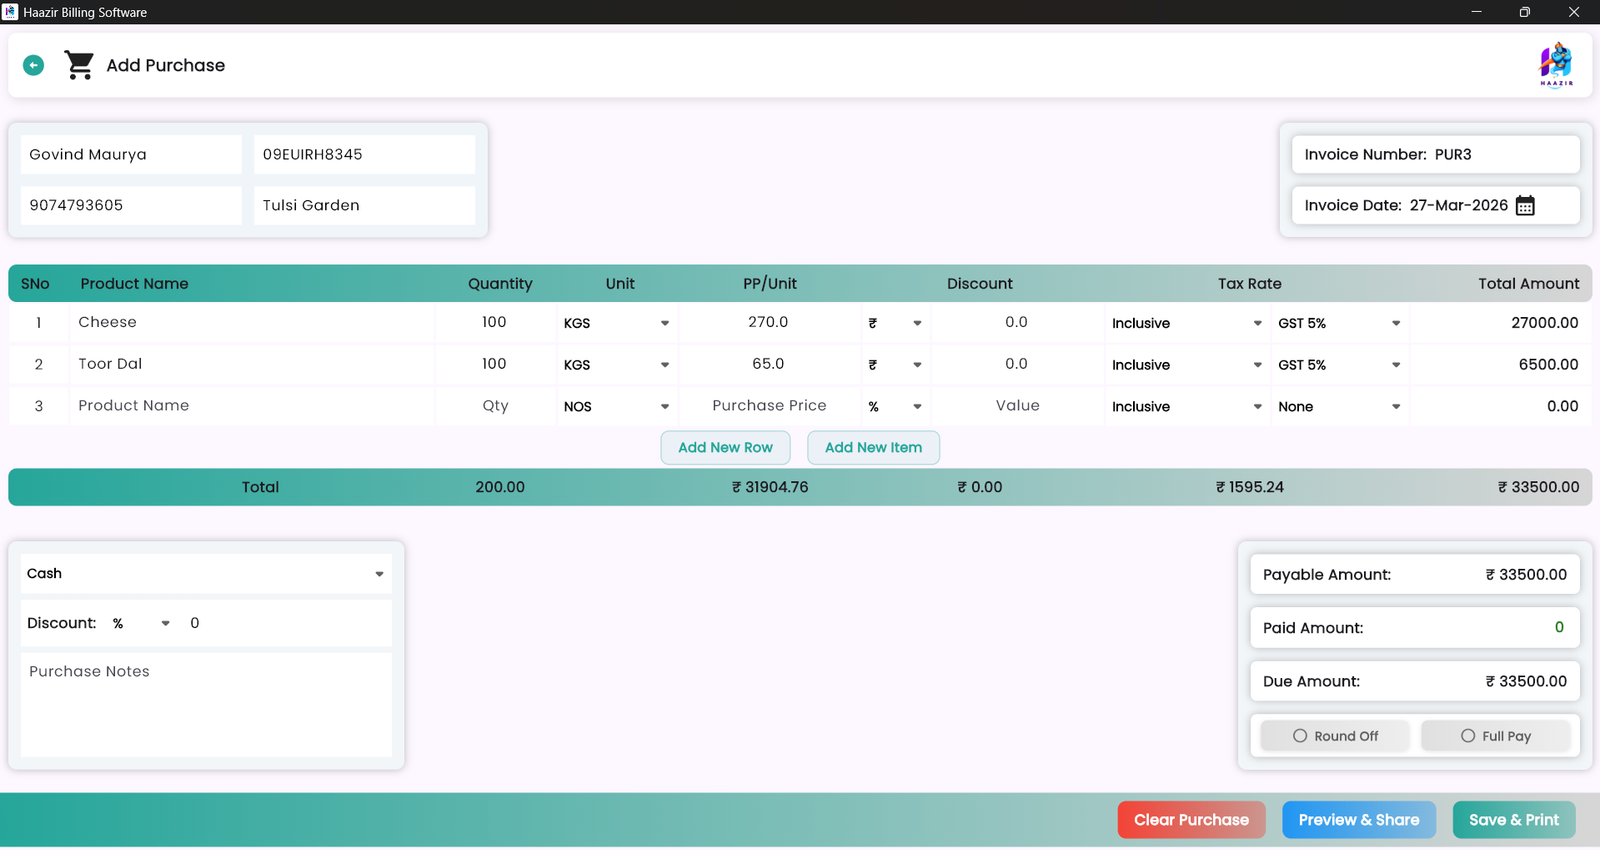Click the Haazir Billing Software title bar icon
Image resolution: width=1600 pixels, height=850 pixels.
coord(10,12)
